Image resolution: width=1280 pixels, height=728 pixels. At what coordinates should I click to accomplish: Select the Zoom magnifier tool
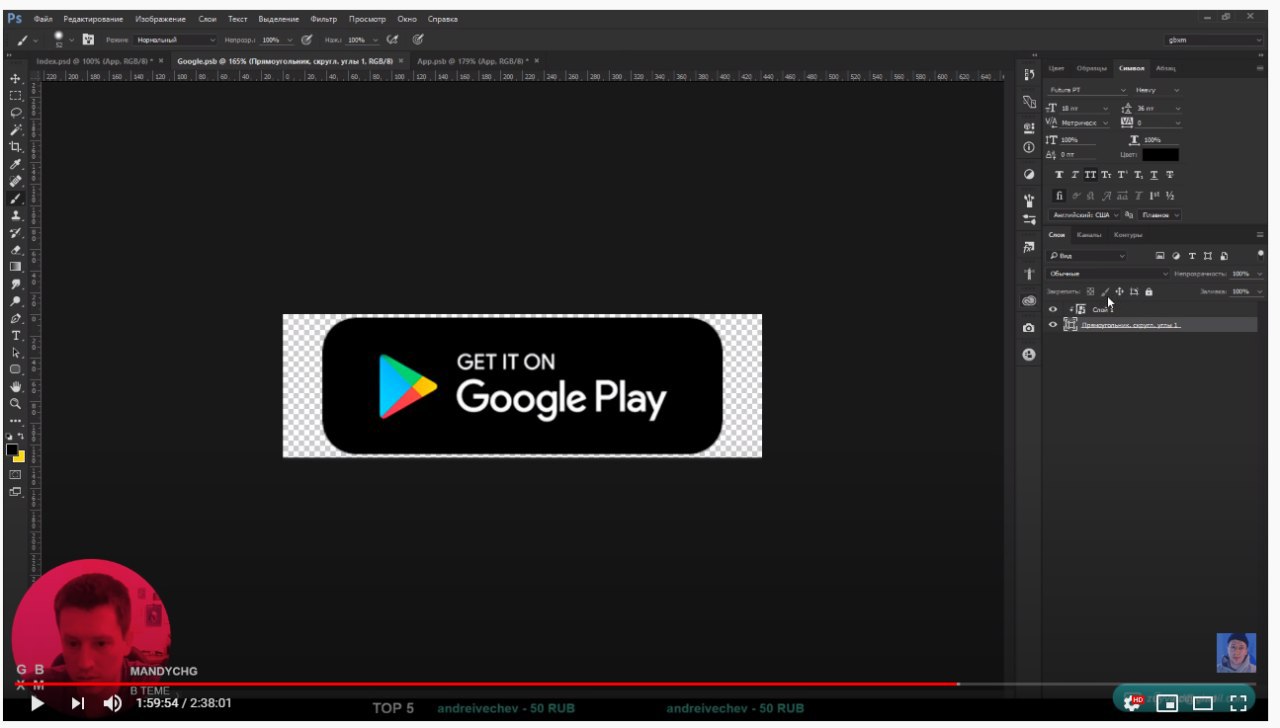[15, 403]
